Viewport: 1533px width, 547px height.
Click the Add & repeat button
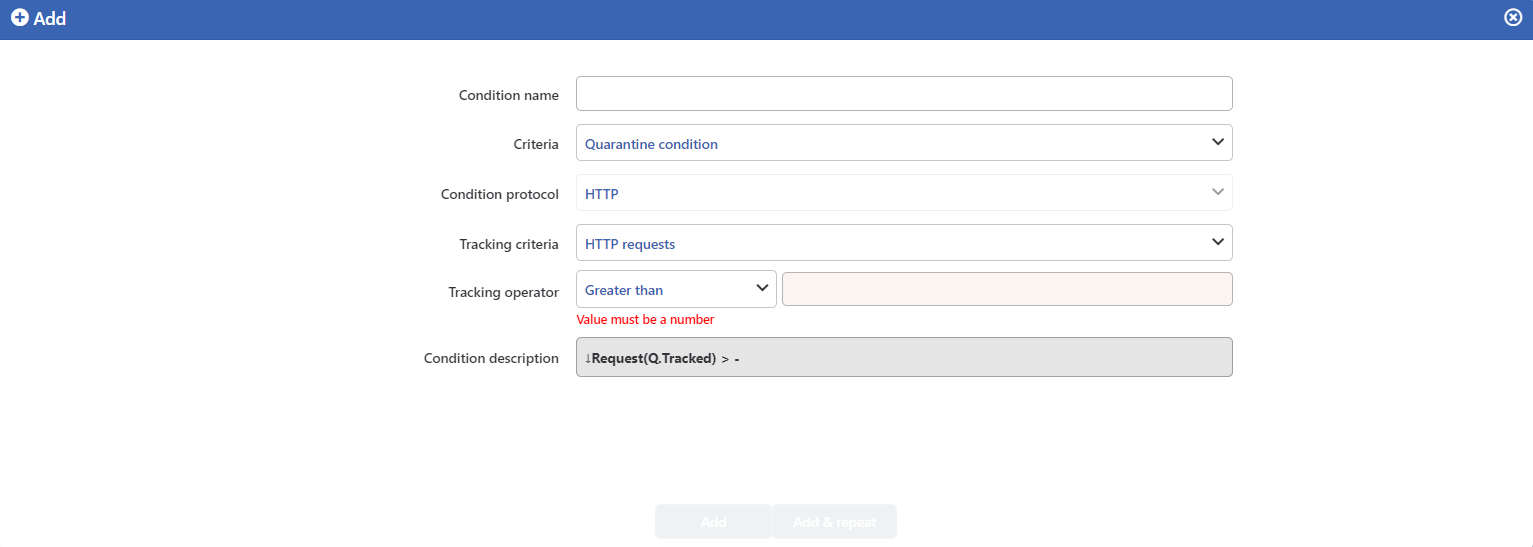tap(834, 522)
